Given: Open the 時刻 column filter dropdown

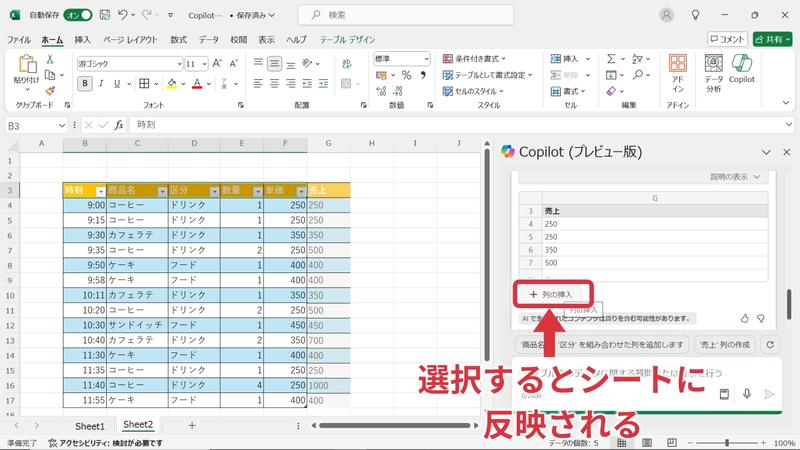Looking at the screenshot, I should (x=101, y=191).
